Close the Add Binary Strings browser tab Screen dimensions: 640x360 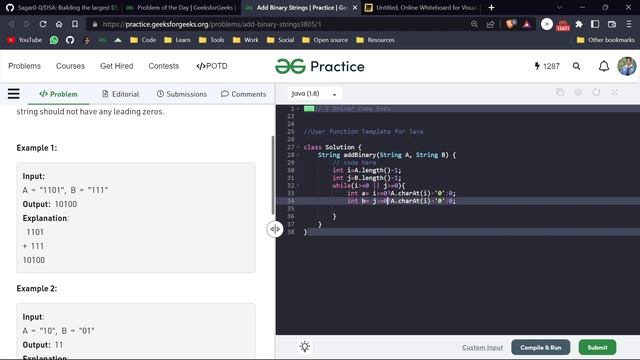coord(355,7)
